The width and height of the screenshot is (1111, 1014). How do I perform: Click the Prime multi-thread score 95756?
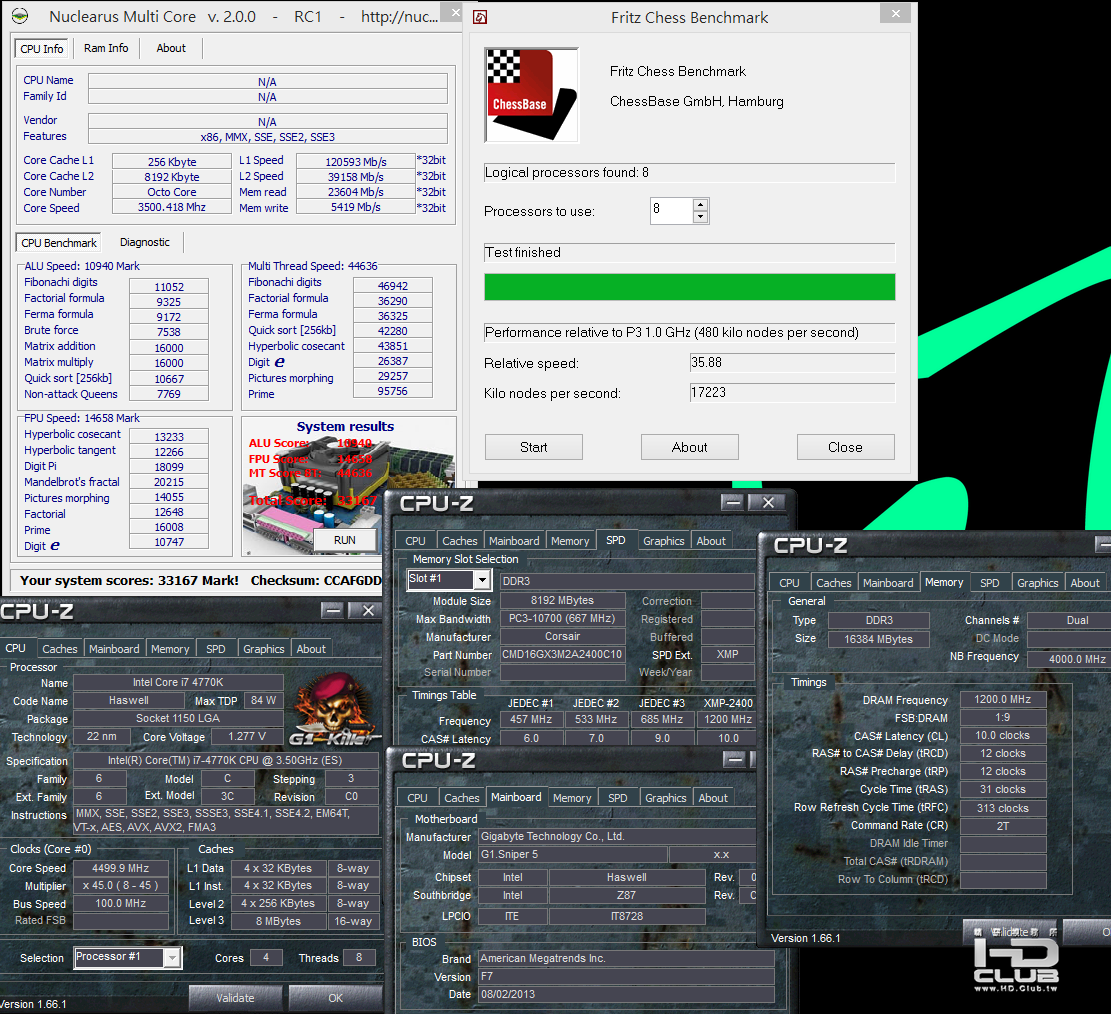click(x=393, y=391)
